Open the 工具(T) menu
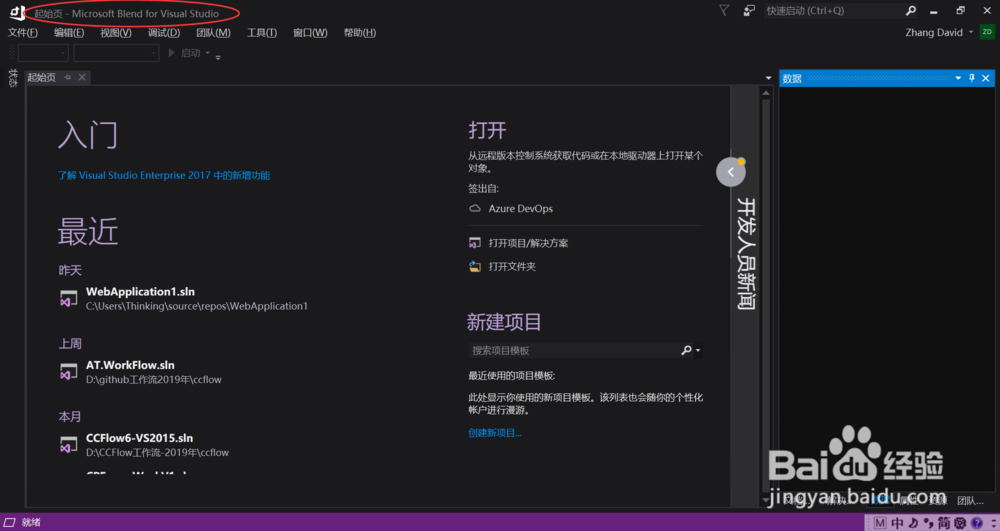 (x=262, y=33)
